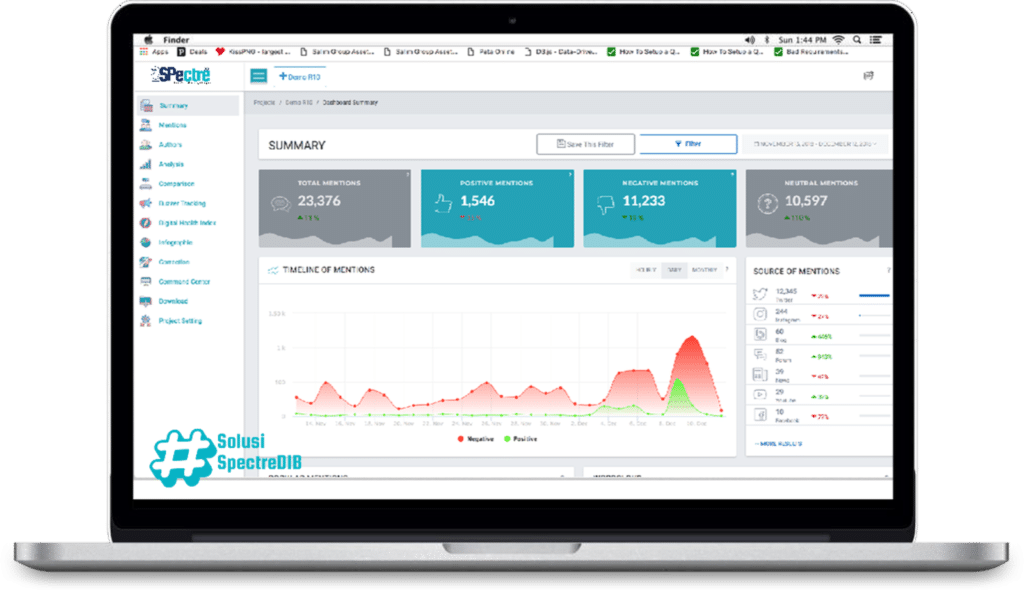Click the Filter button
This screenshot has height=591, width=1024.
pyautogui.click(x=688, y=144)
